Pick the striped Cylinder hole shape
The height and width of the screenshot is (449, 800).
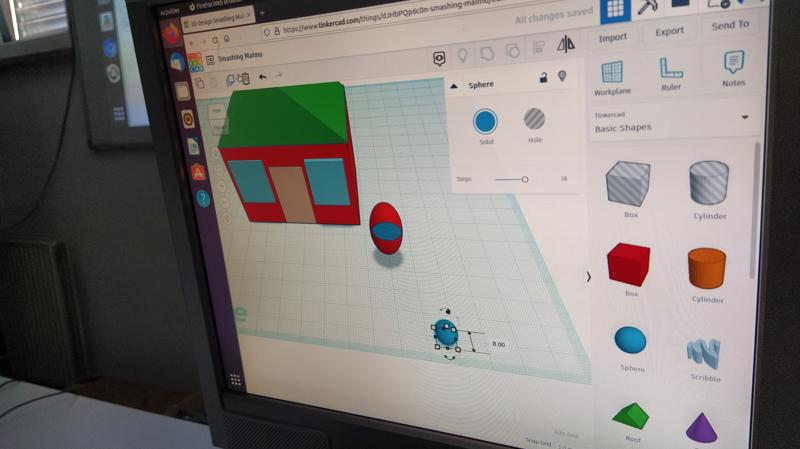[x=709, y=182]
